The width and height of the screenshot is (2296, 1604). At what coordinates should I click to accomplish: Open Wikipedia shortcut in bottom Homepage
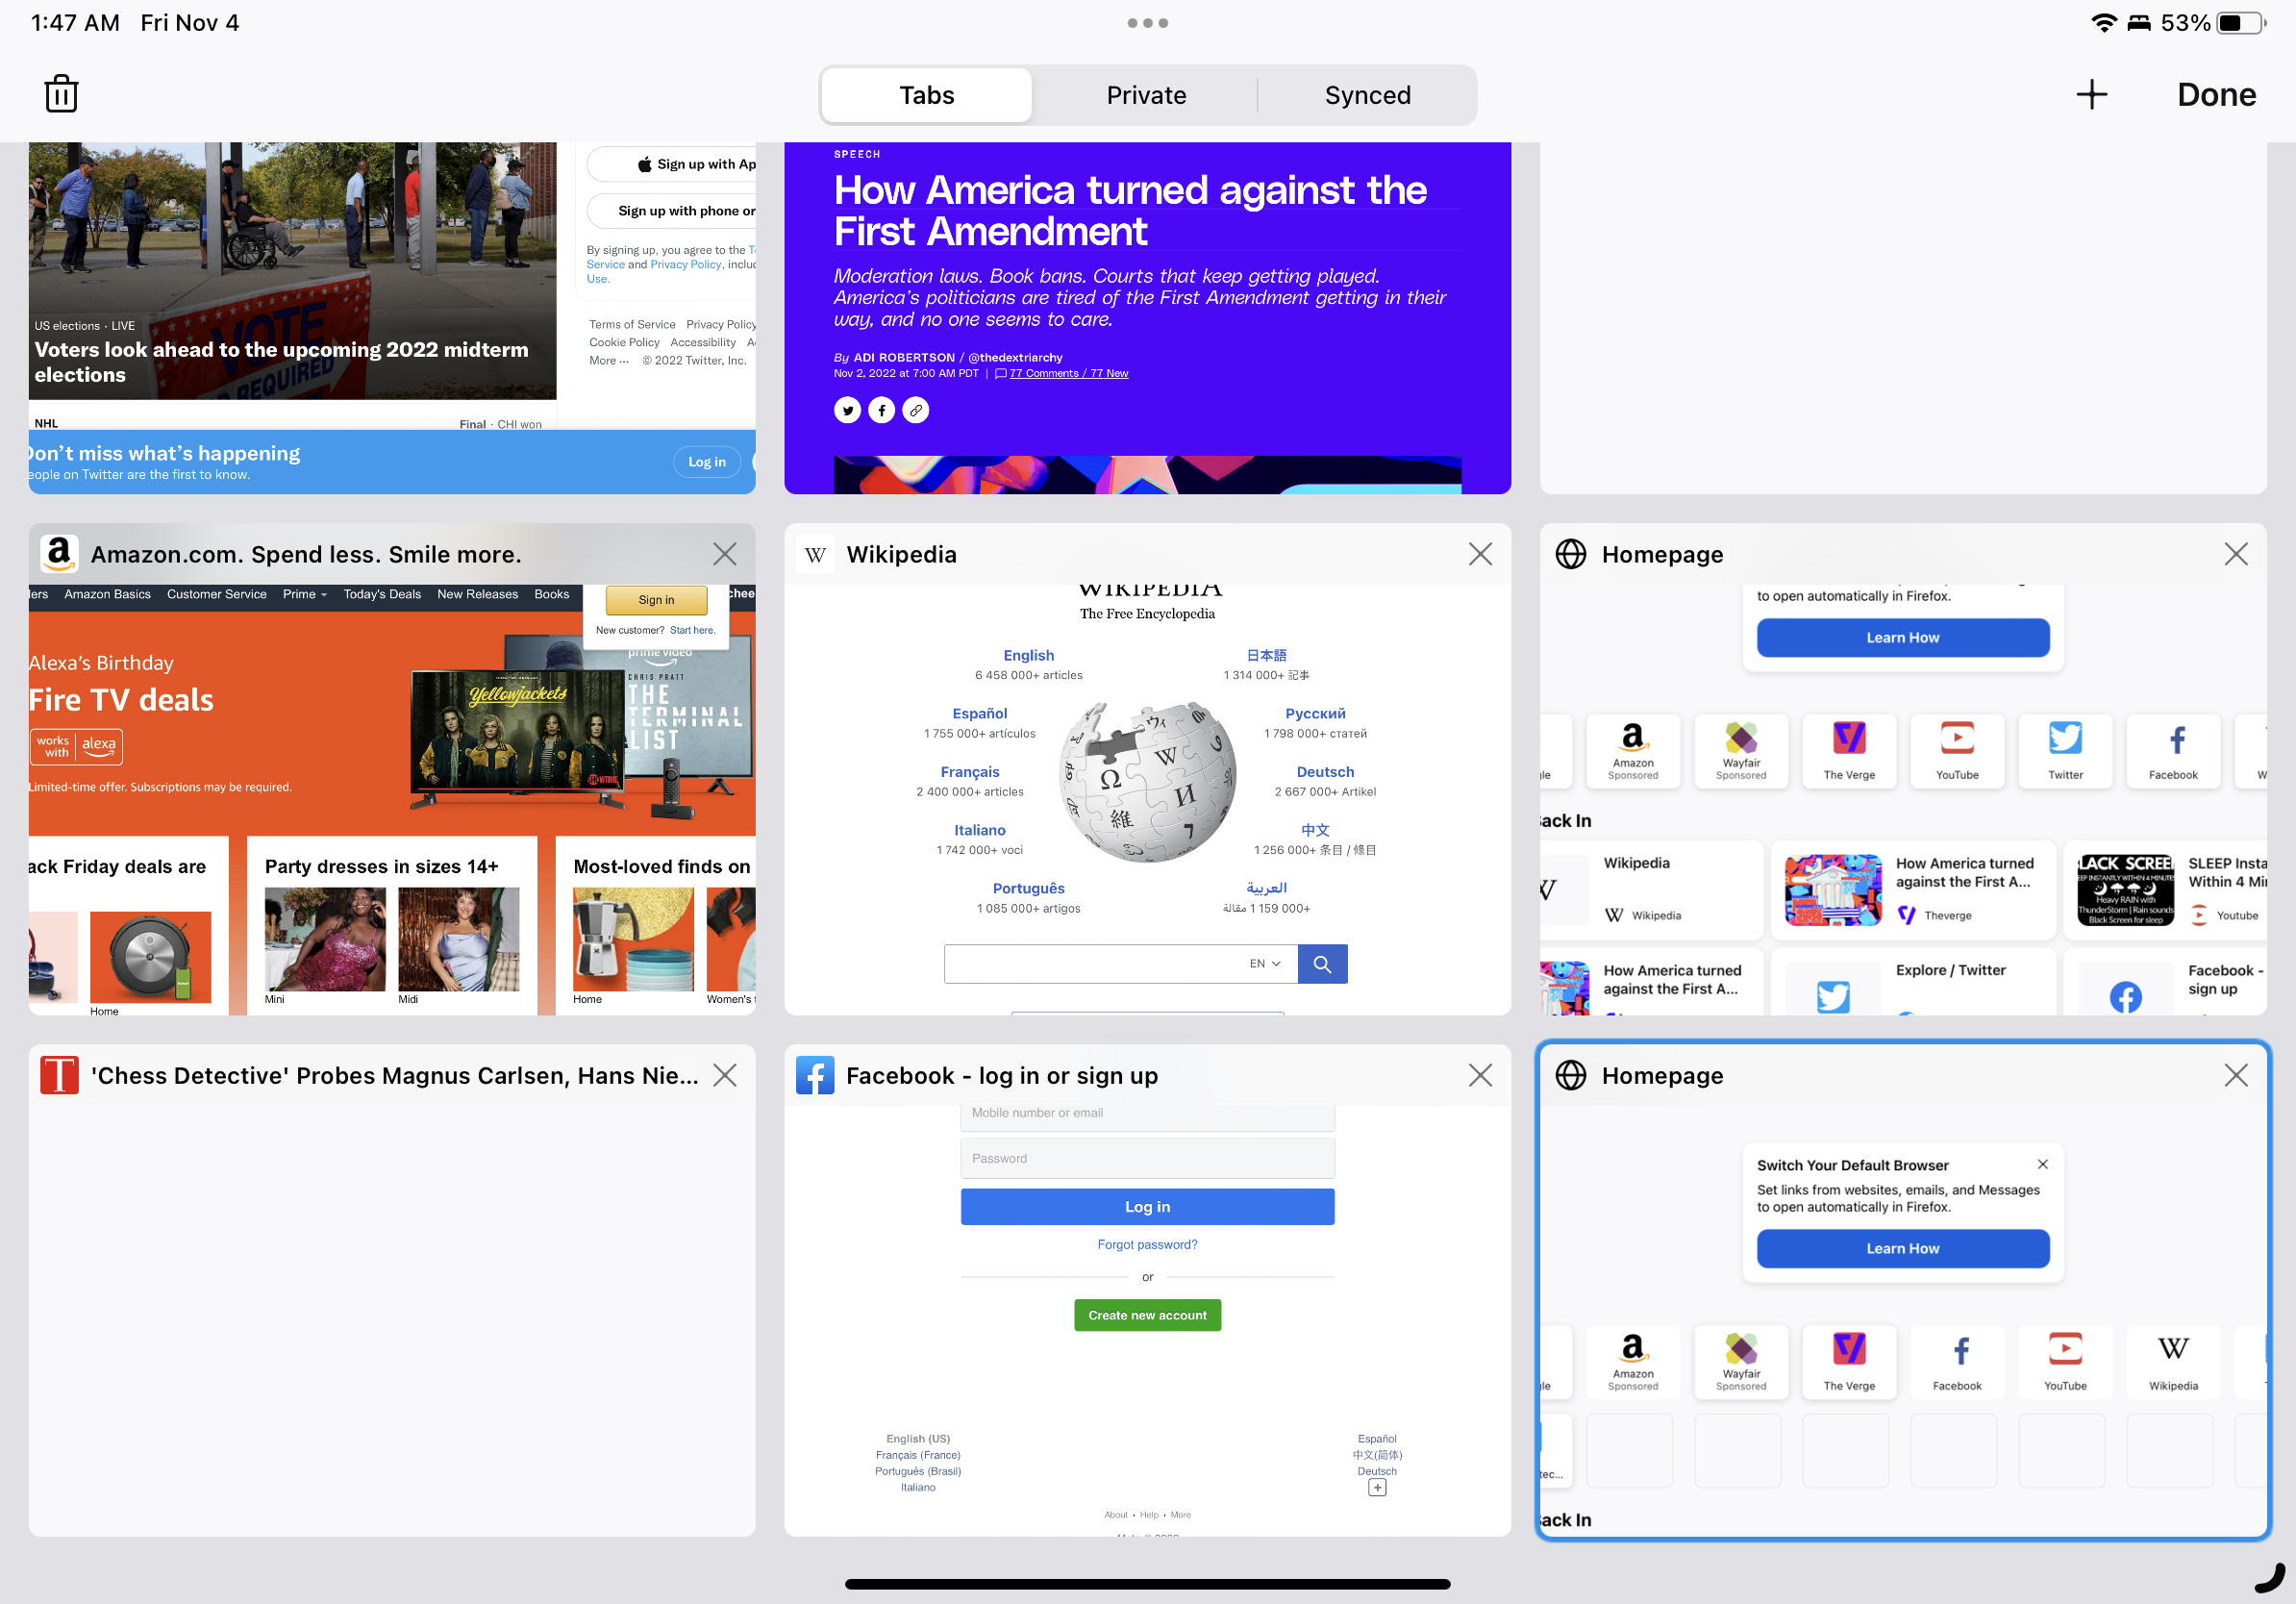(x=2173, y=1361)
